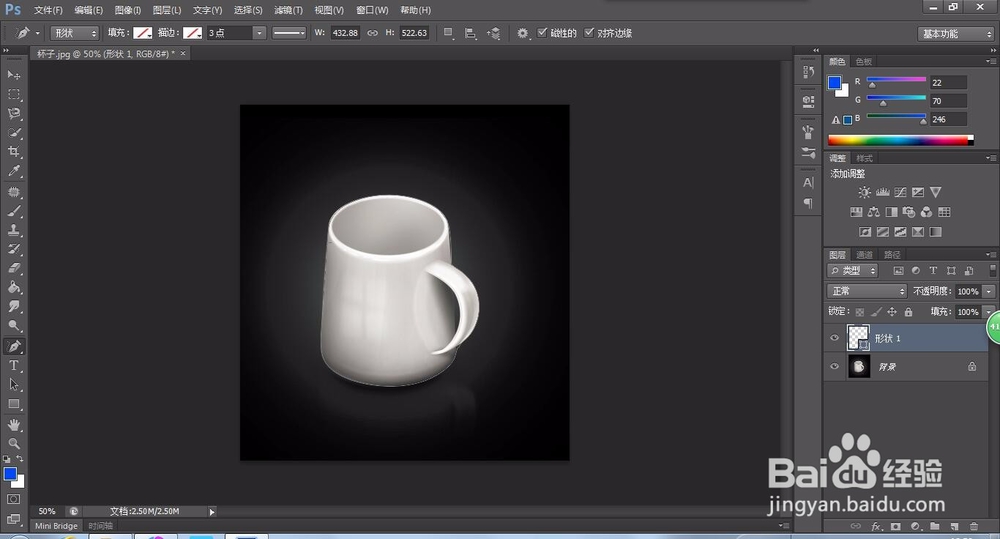This screenshot has height=539, width=1000.
Task: Select the Move tool in the toolbox
Action: click(x=14, y=75)
